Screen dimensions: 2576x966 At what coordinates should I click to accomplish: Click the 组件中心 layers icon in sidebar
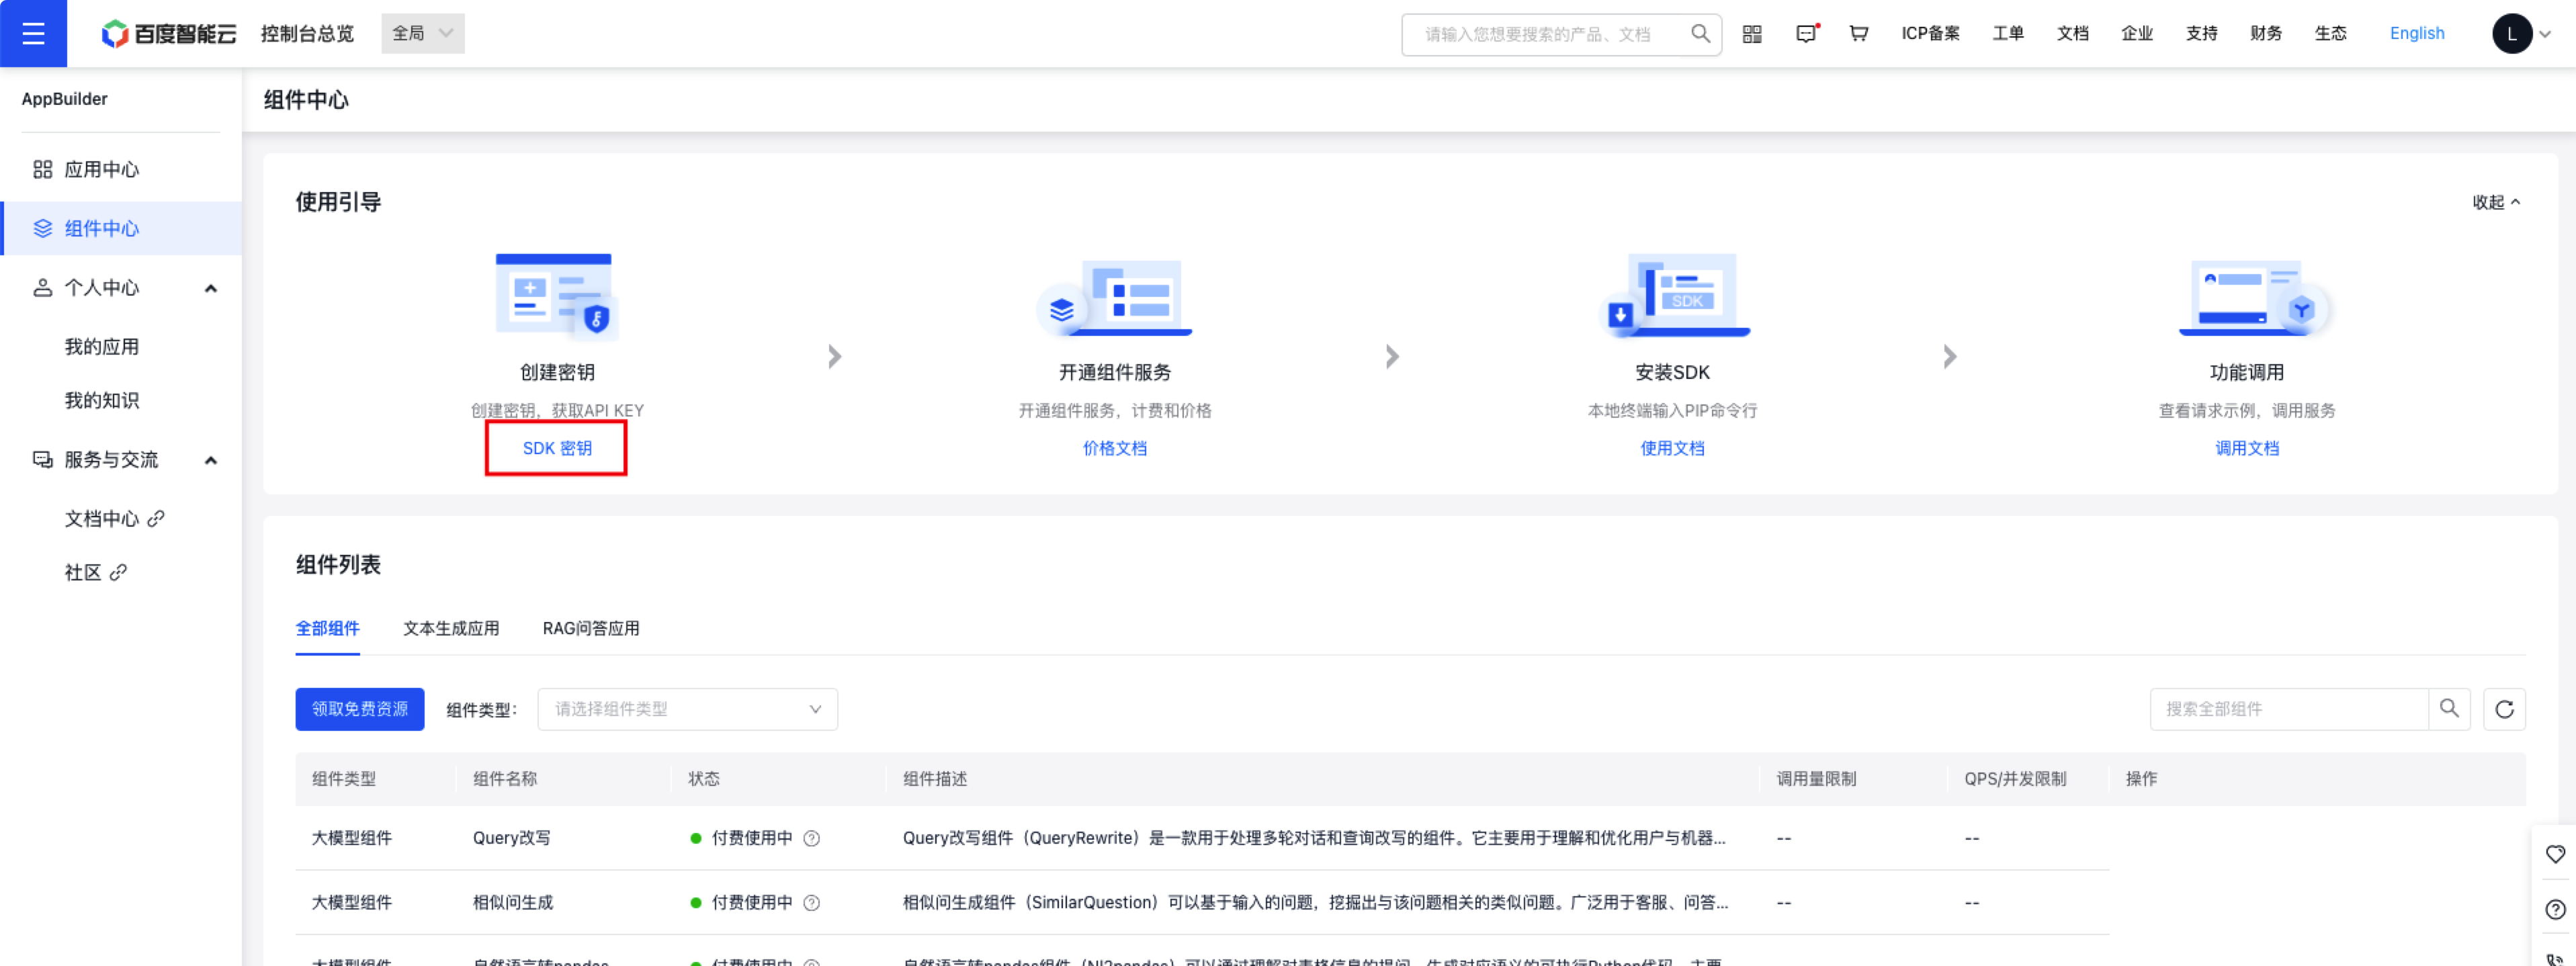pos(42,228)
